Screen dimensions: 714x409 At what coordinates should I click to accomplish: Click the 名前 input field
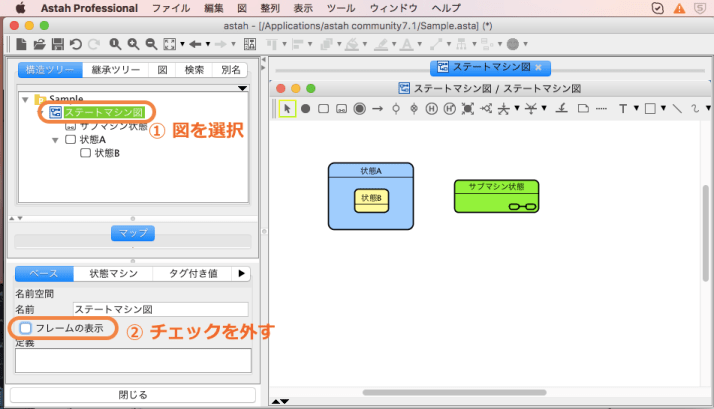coord(161,309)
